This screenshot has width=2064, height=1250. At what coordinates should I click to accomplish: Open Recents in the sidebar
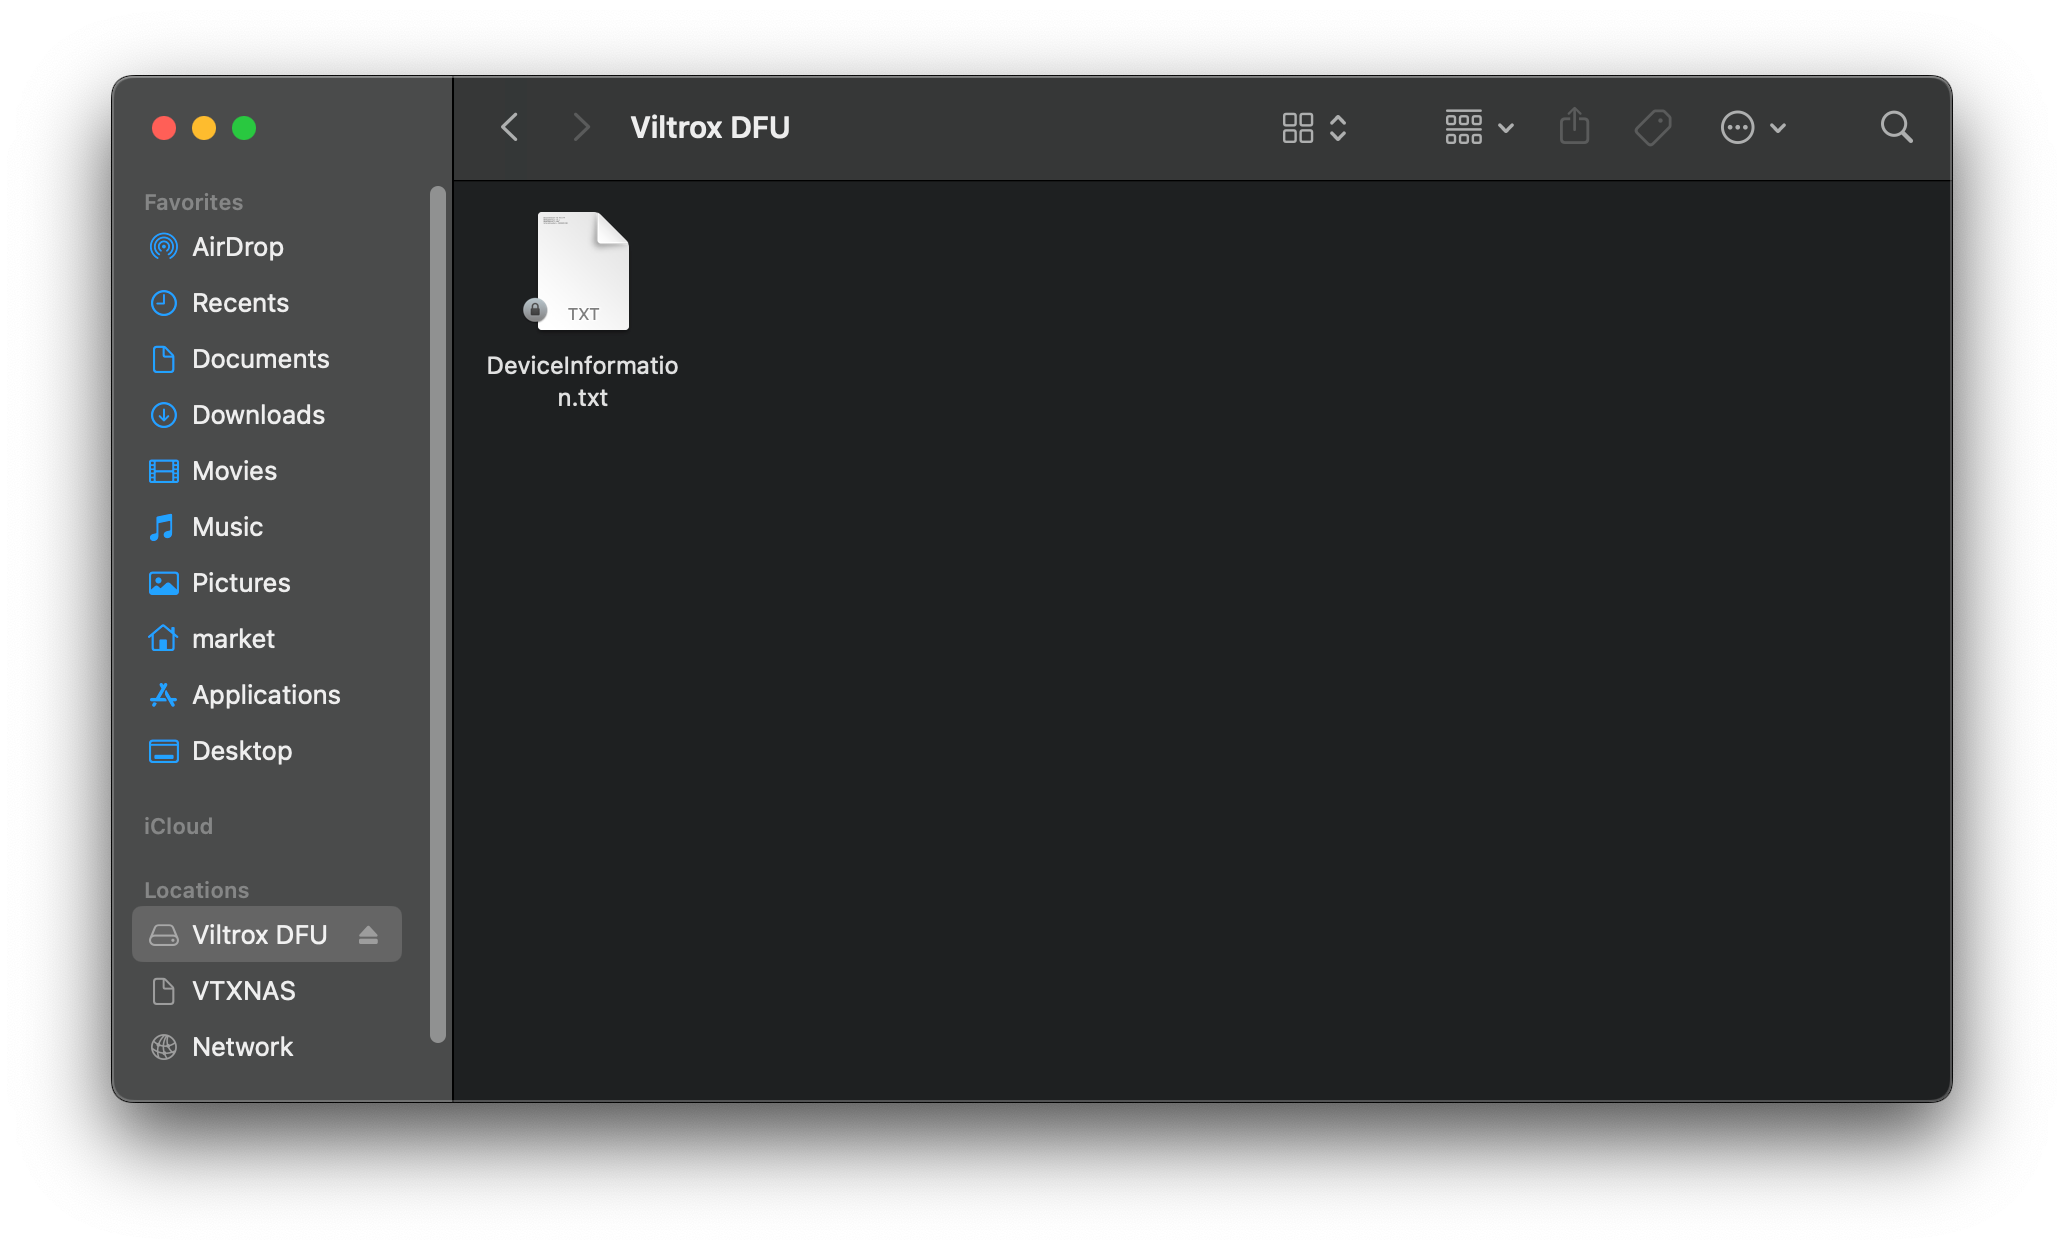240,303
